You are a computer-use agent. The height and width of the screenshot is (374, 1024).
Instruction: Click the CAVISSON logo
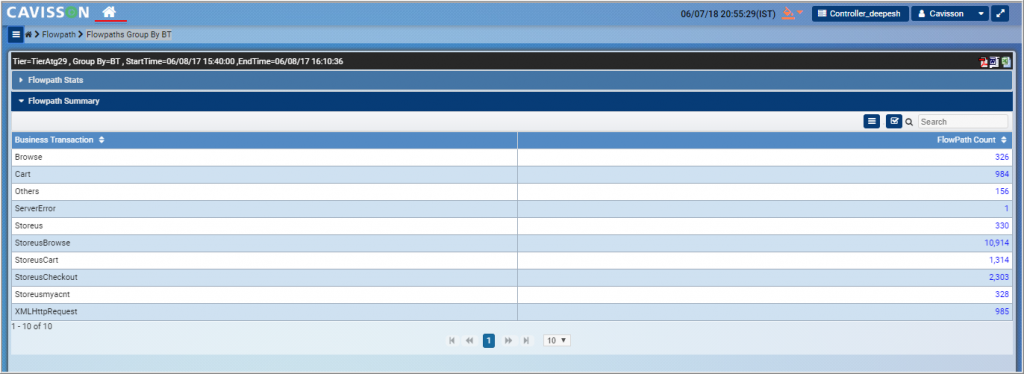point(48,12)
